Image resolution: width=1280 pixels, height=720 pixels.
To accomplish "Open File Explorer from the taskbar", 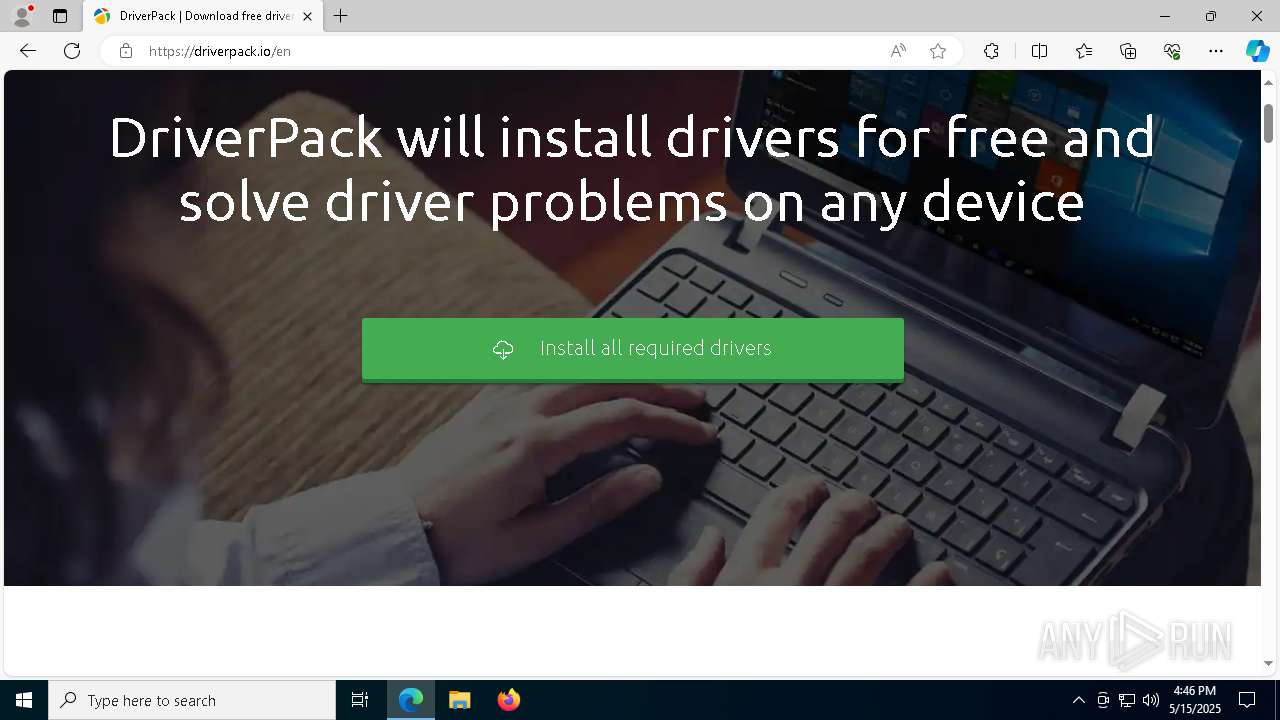I will pyautogui.click(x=460, y=700).
